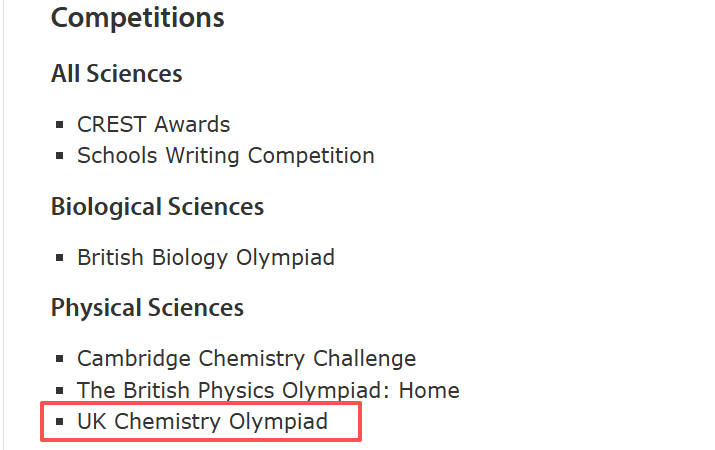Image resolution: width=715 pixels, height=450 pixels.
Task: Click the word "Home" in the Physics Olympiad link
Action: (429, 391)
